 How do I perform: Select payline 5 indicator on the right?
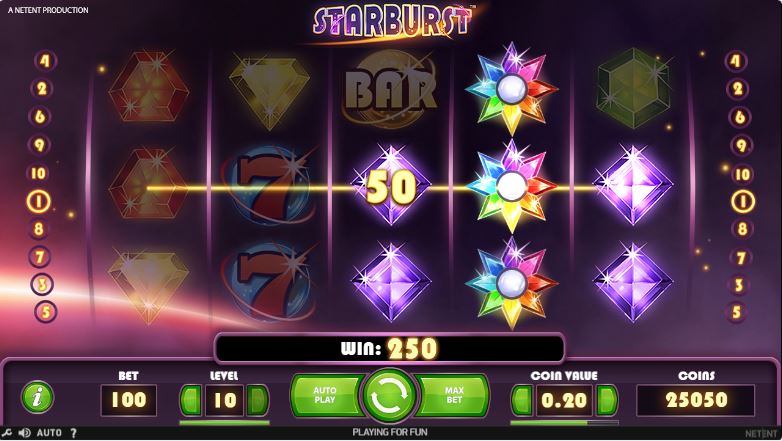[737, 312]
